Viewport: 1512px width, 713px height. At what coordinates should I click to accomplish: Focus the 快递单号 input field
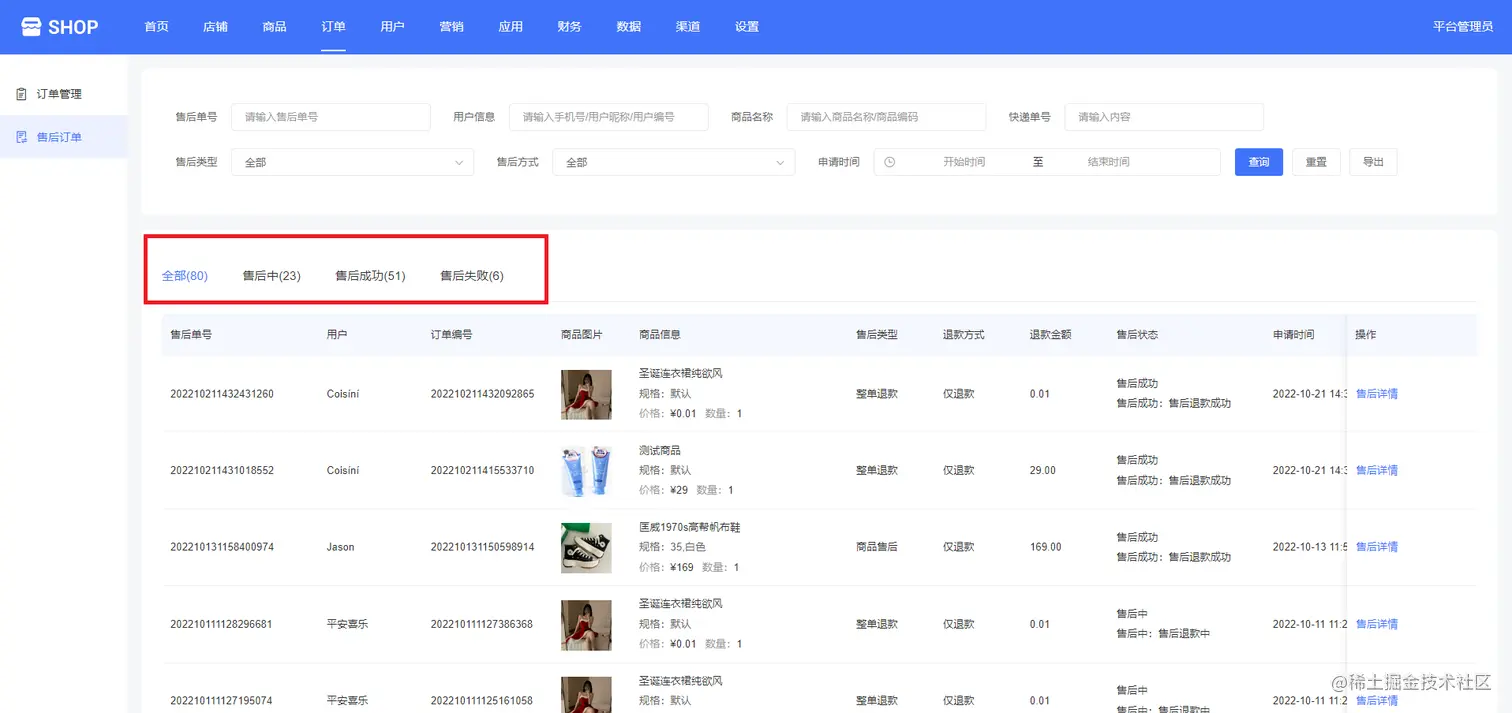1164,117
